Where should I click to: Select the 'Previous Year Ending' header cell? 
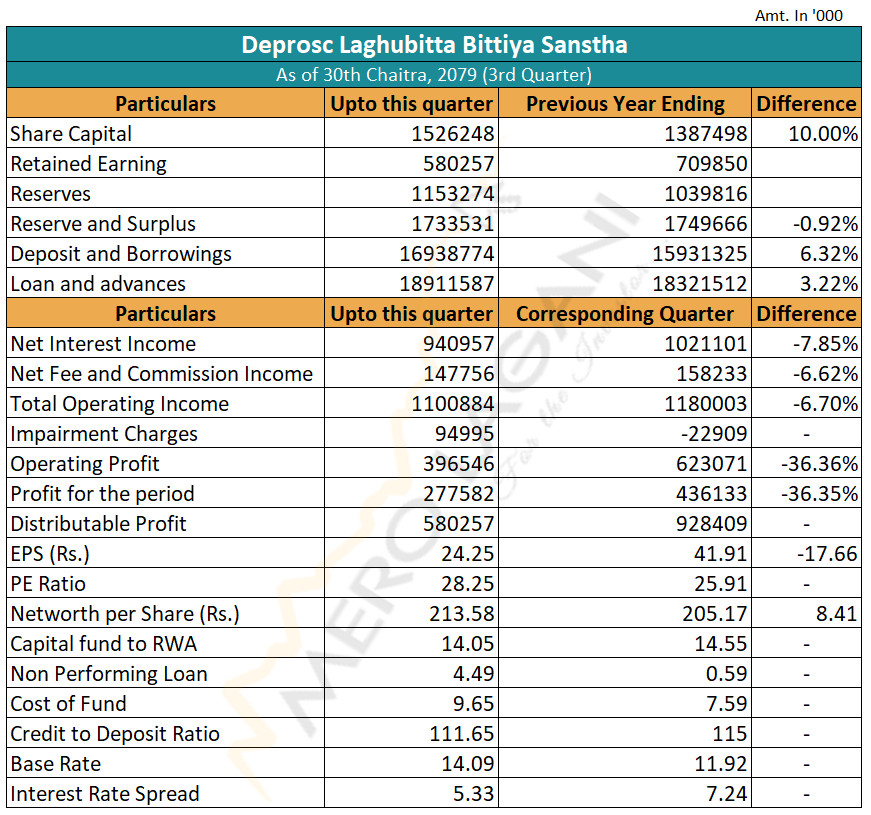tap(625, 104)
